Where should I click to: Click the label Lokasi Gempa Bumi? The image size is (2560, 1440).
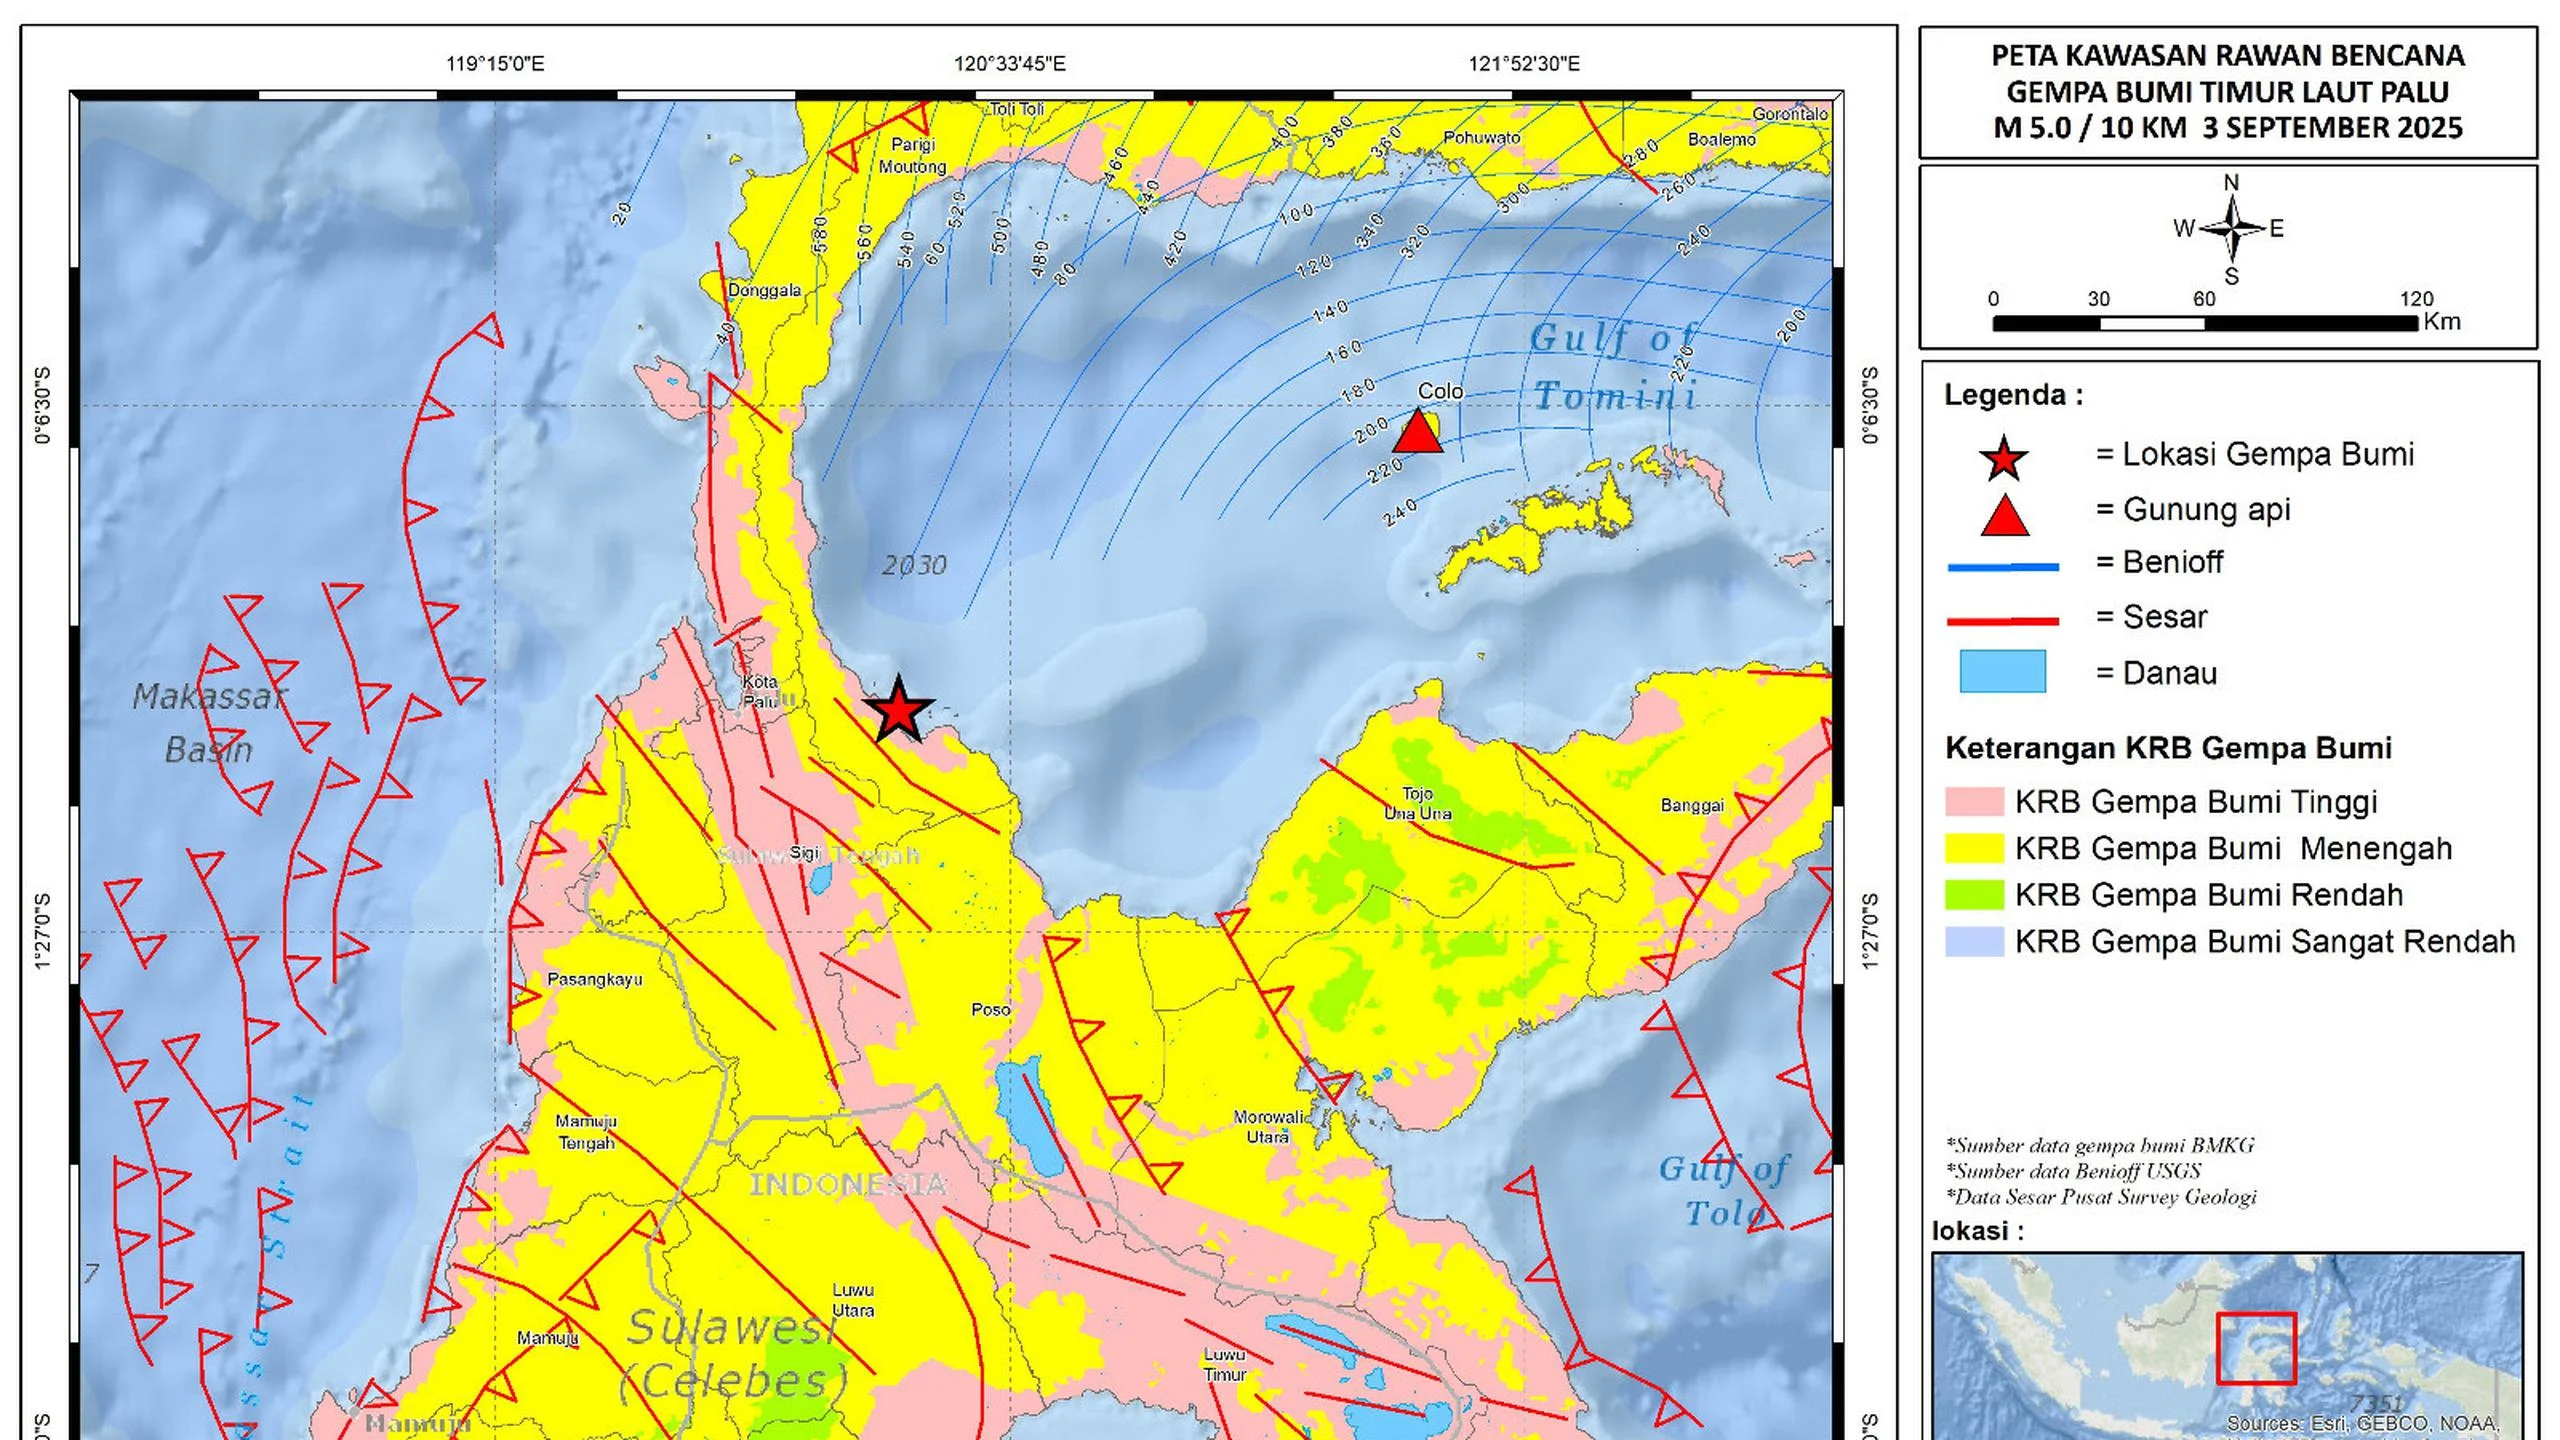pyautogui.click(x=2268, y=454)
